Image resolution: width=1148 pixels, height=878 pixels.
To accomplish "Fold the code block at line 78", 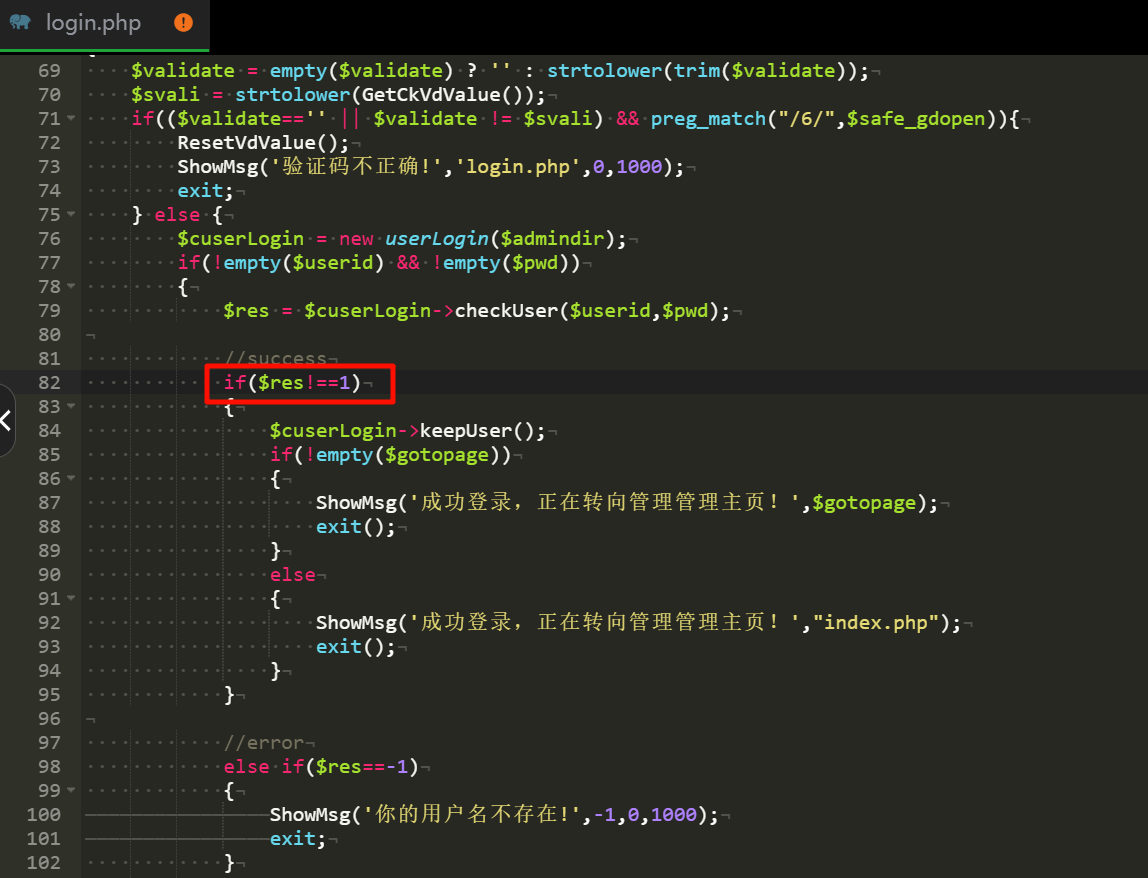I will click(71, 287).
